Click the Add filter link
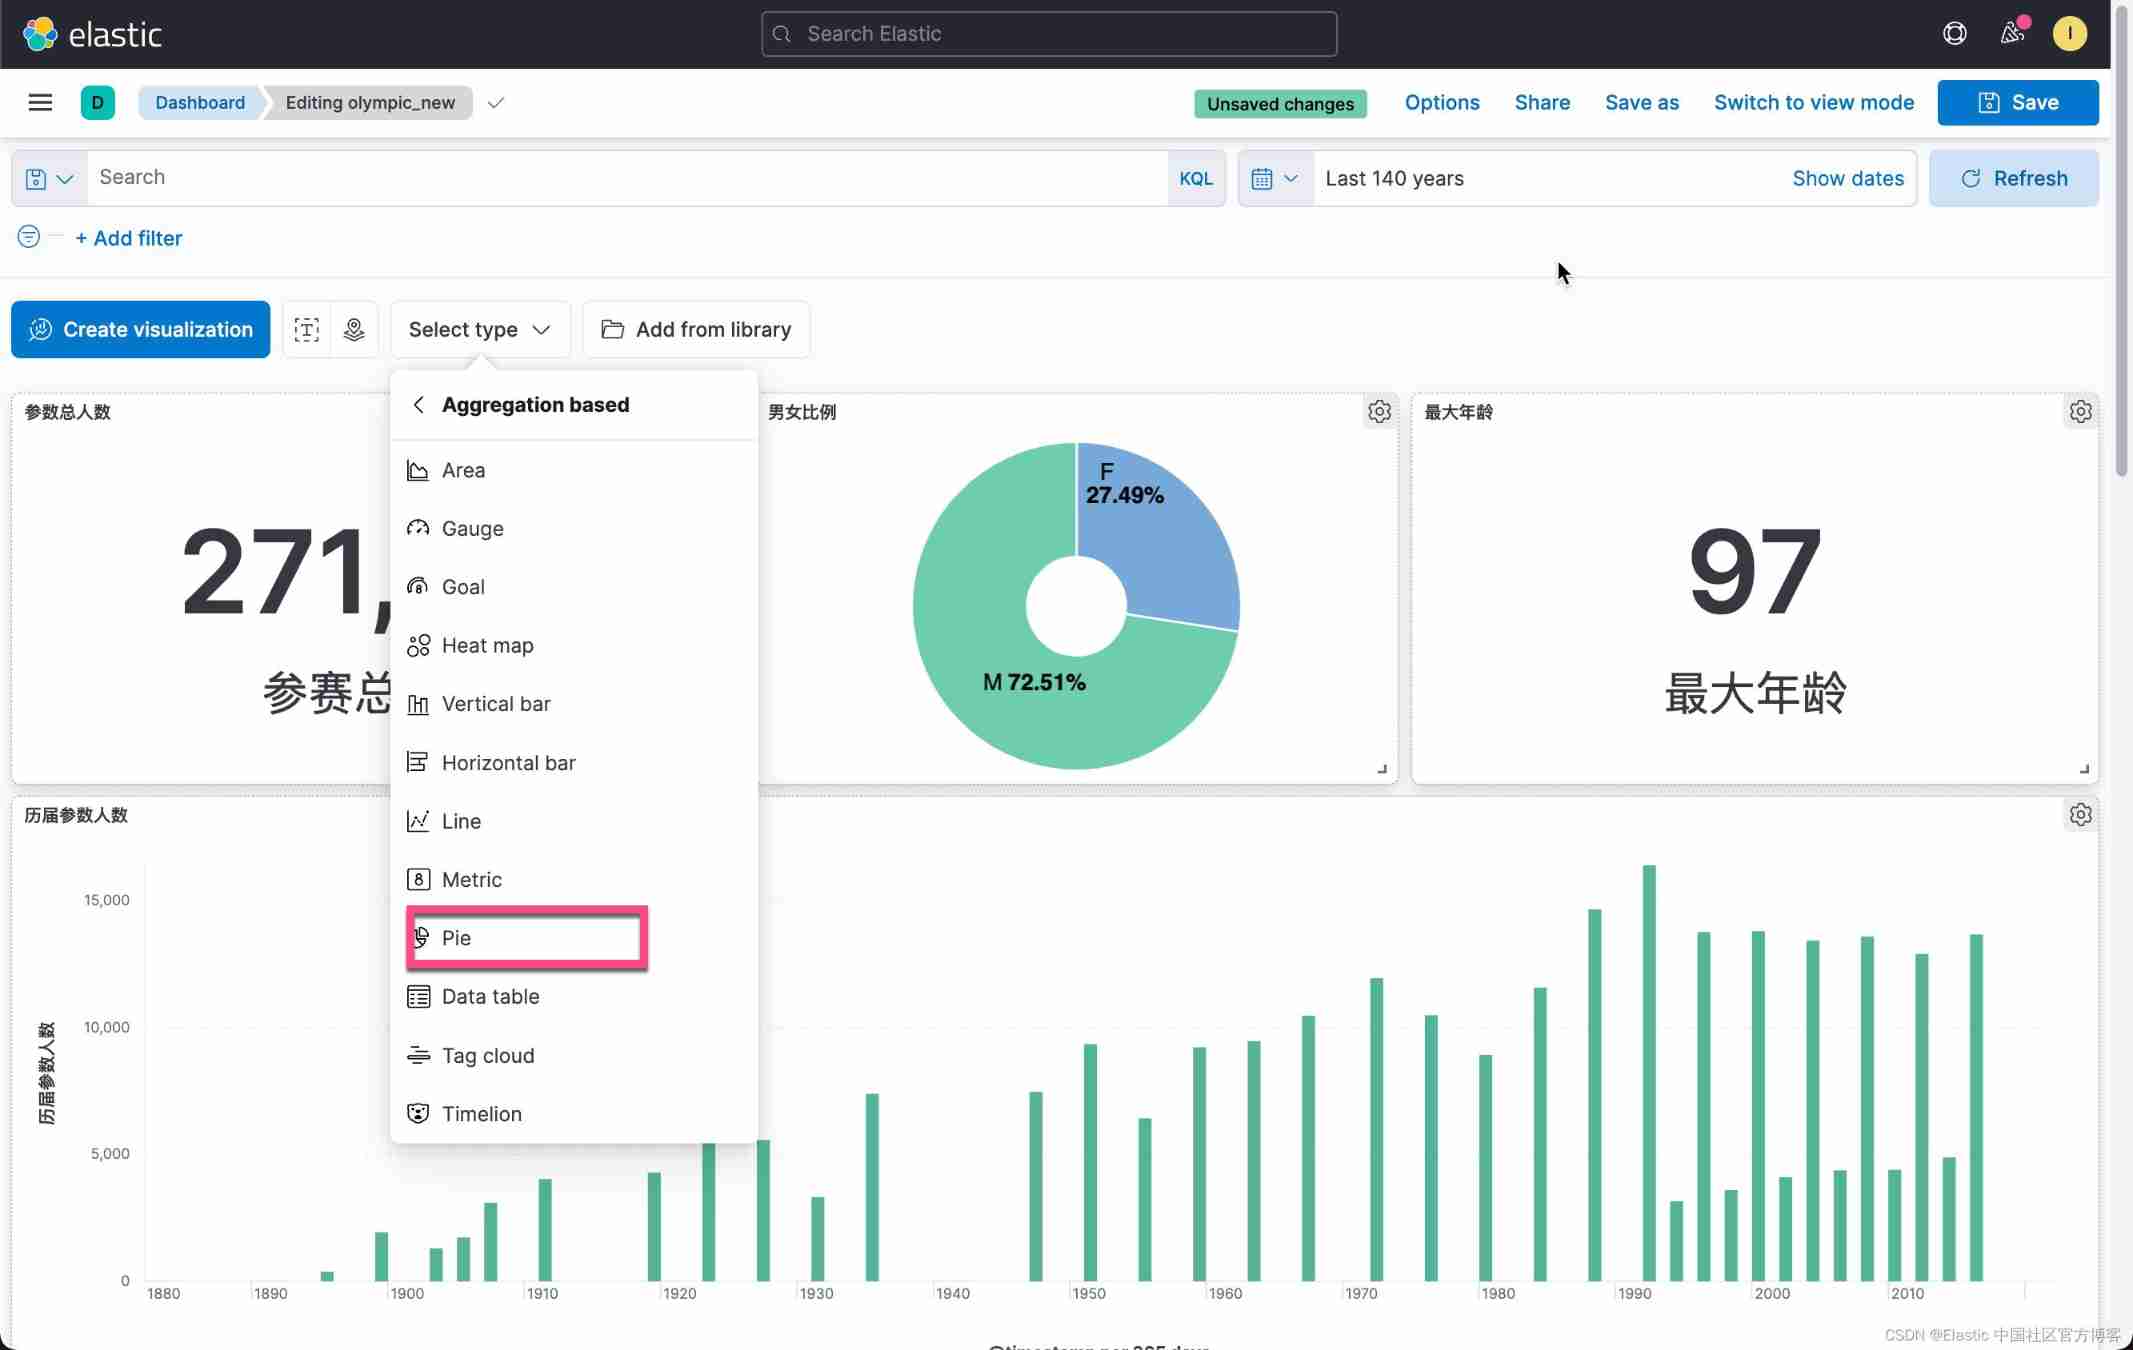This screenshot has height=1350, width=2133. 128,238
